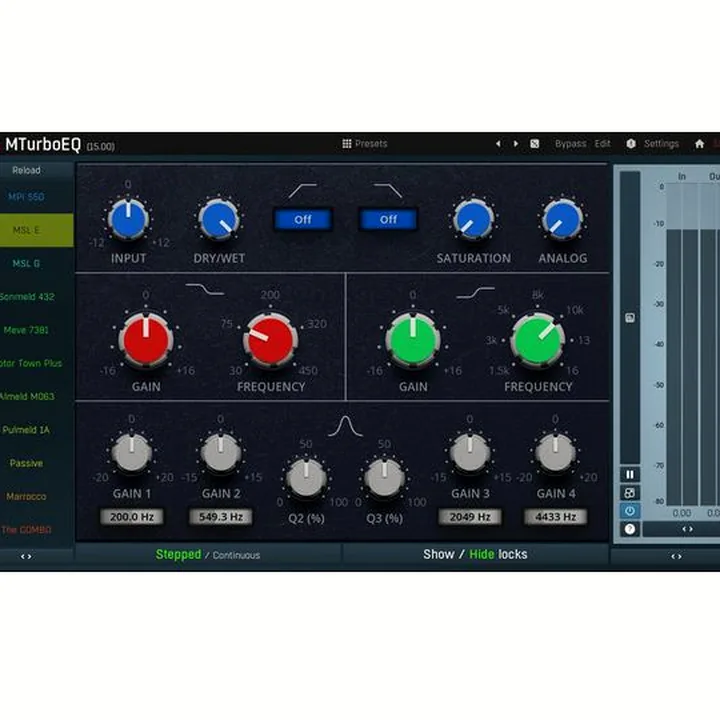Toggle the meter power button

pyautogui.click(x=630, y=511)
